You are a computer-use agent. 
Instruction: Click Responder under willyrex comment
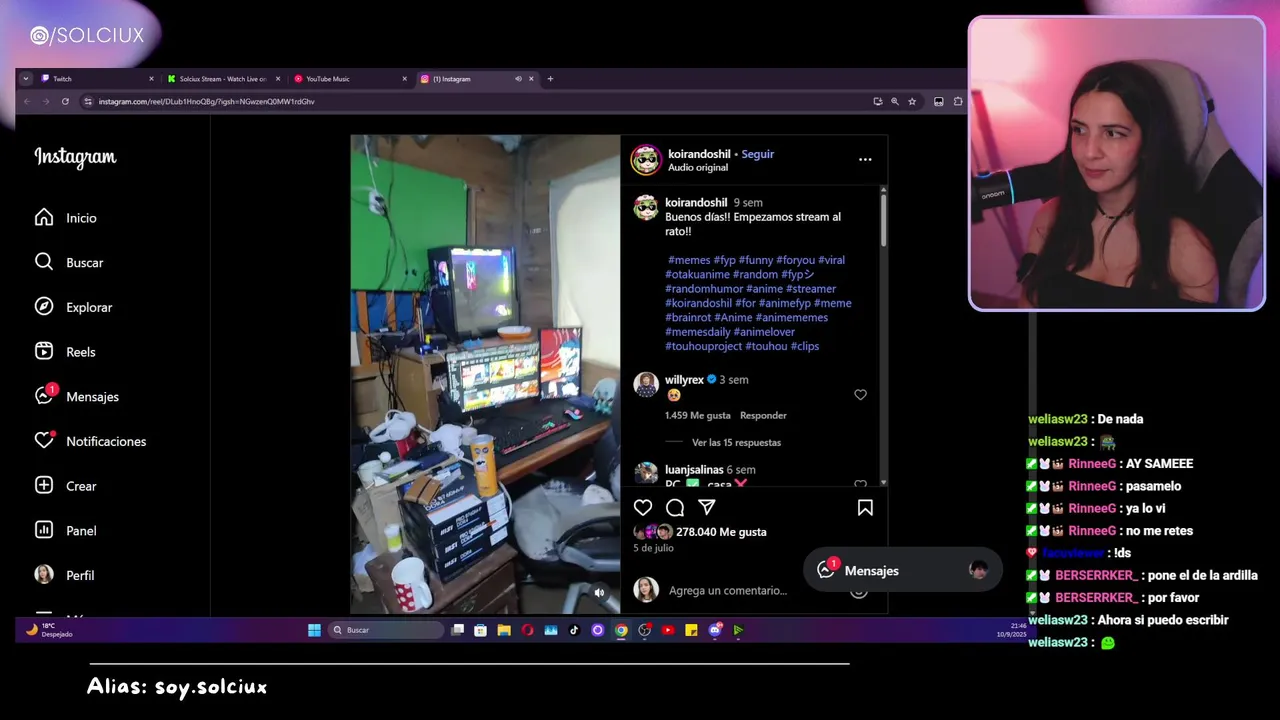(763, 415)
